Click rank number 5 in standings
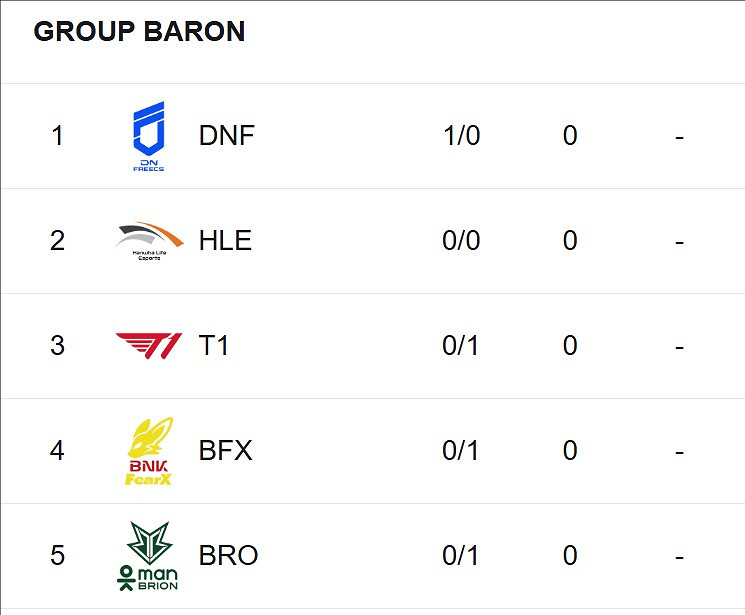 pos(57,556)
